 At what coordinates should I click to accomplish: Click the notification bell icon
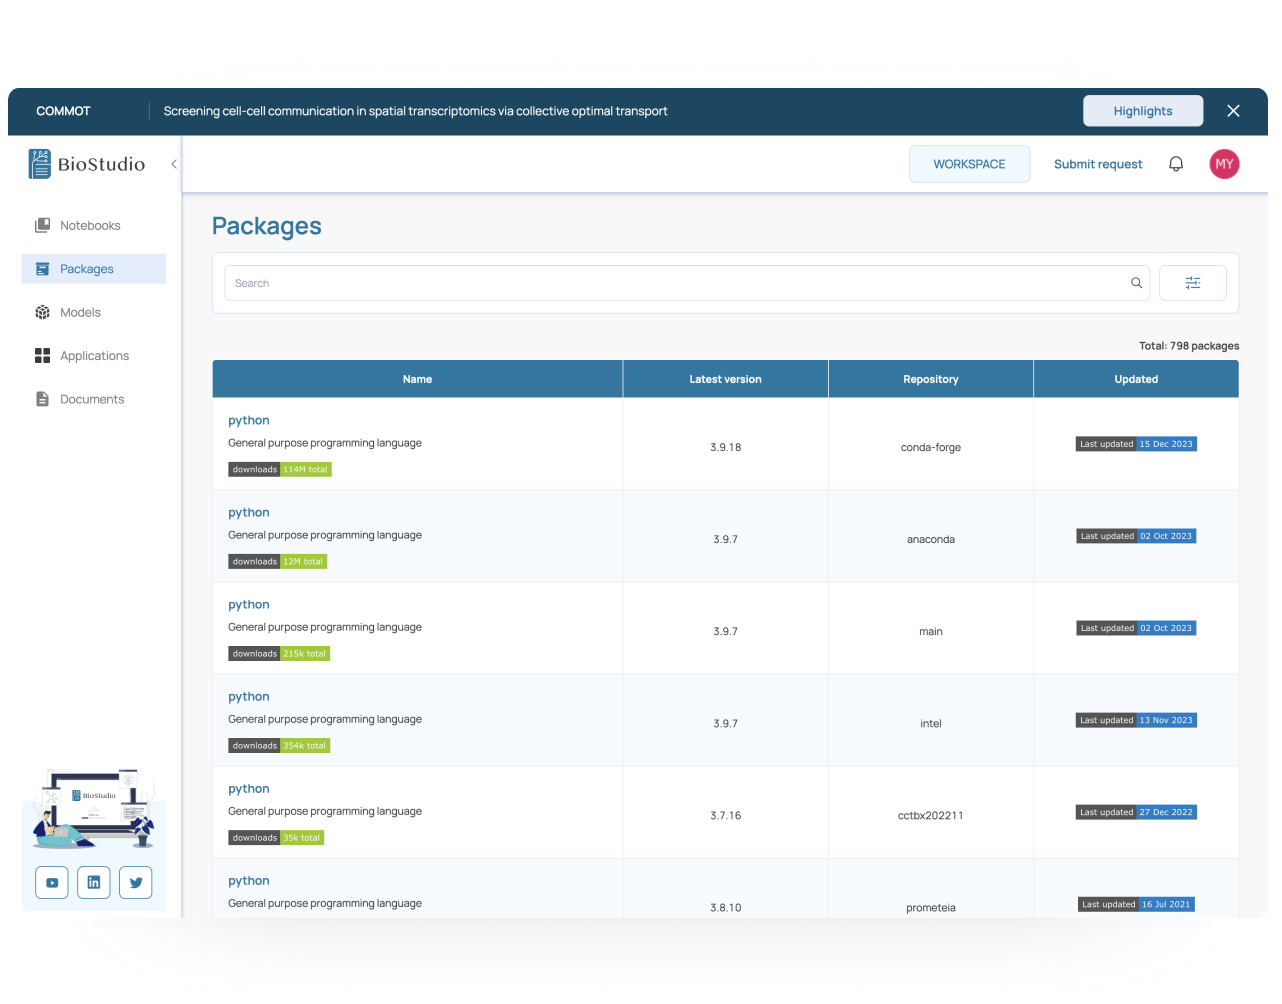click(x=1176, y=164)
